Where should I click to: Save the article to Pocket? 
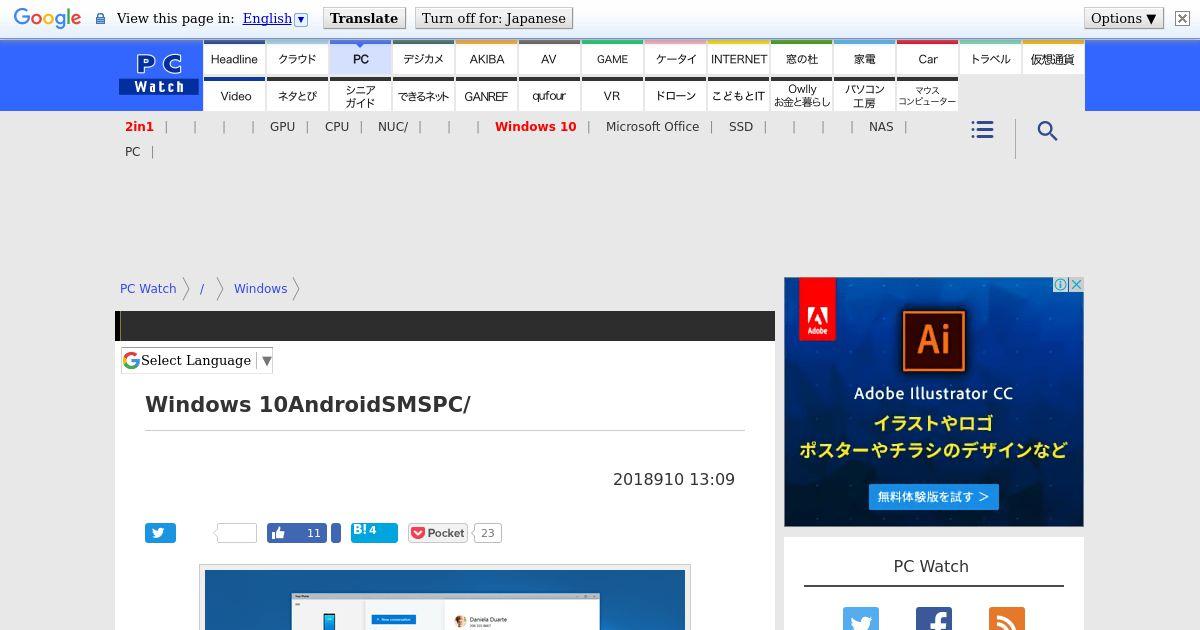click(x=438, y=533)
